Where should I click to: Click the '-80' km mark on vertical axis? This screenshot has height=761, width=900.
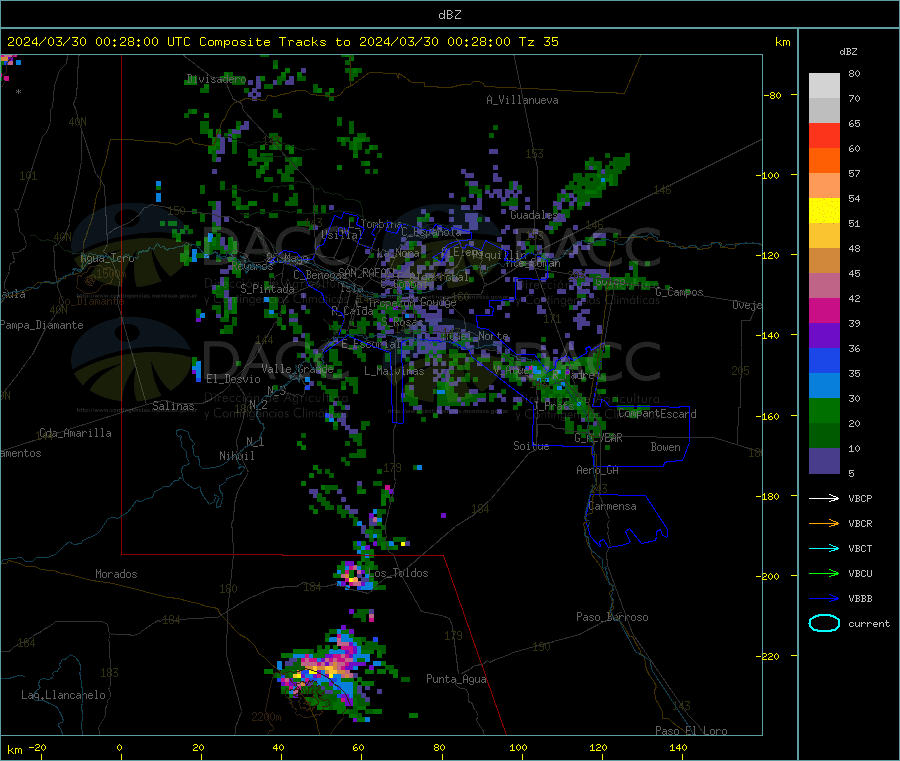(x=772, y=95)
